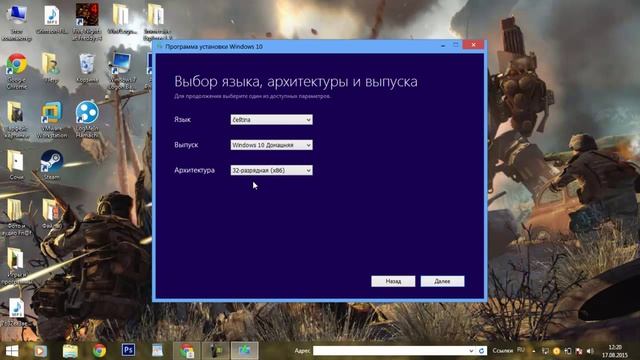Click the Далее button

[442, 281]
